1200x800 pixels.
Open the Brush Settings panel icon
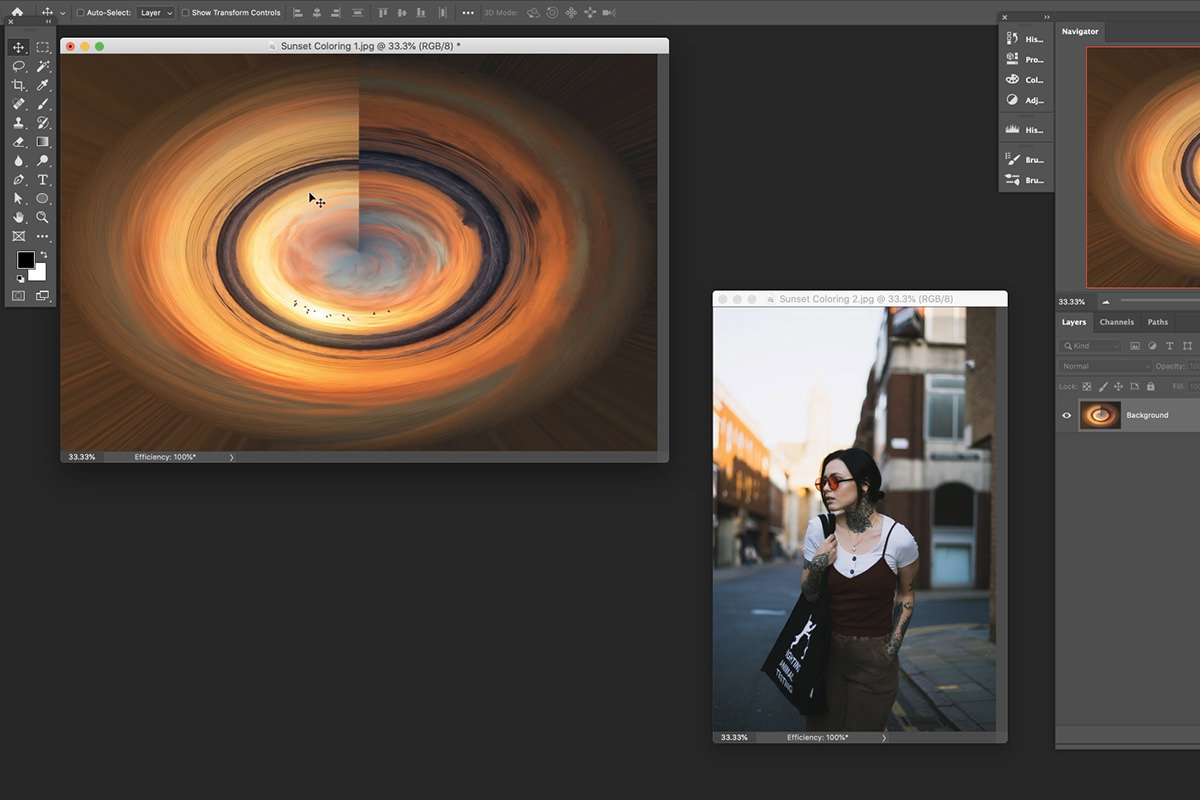(x=1013, y=159)
